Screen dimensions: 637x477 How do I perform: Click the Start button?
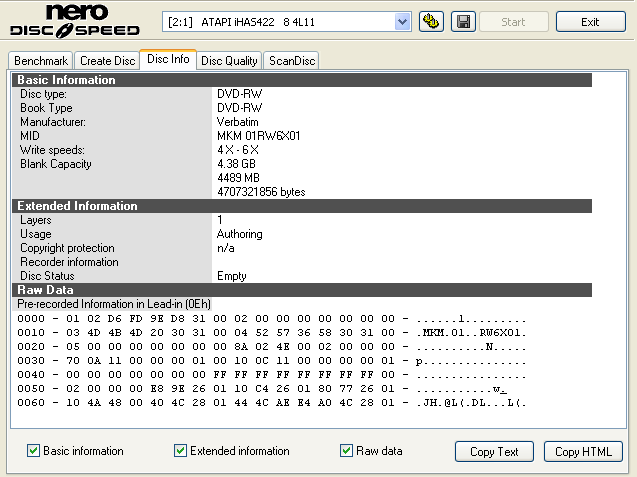pyautogui.click(x=514, y=22)
